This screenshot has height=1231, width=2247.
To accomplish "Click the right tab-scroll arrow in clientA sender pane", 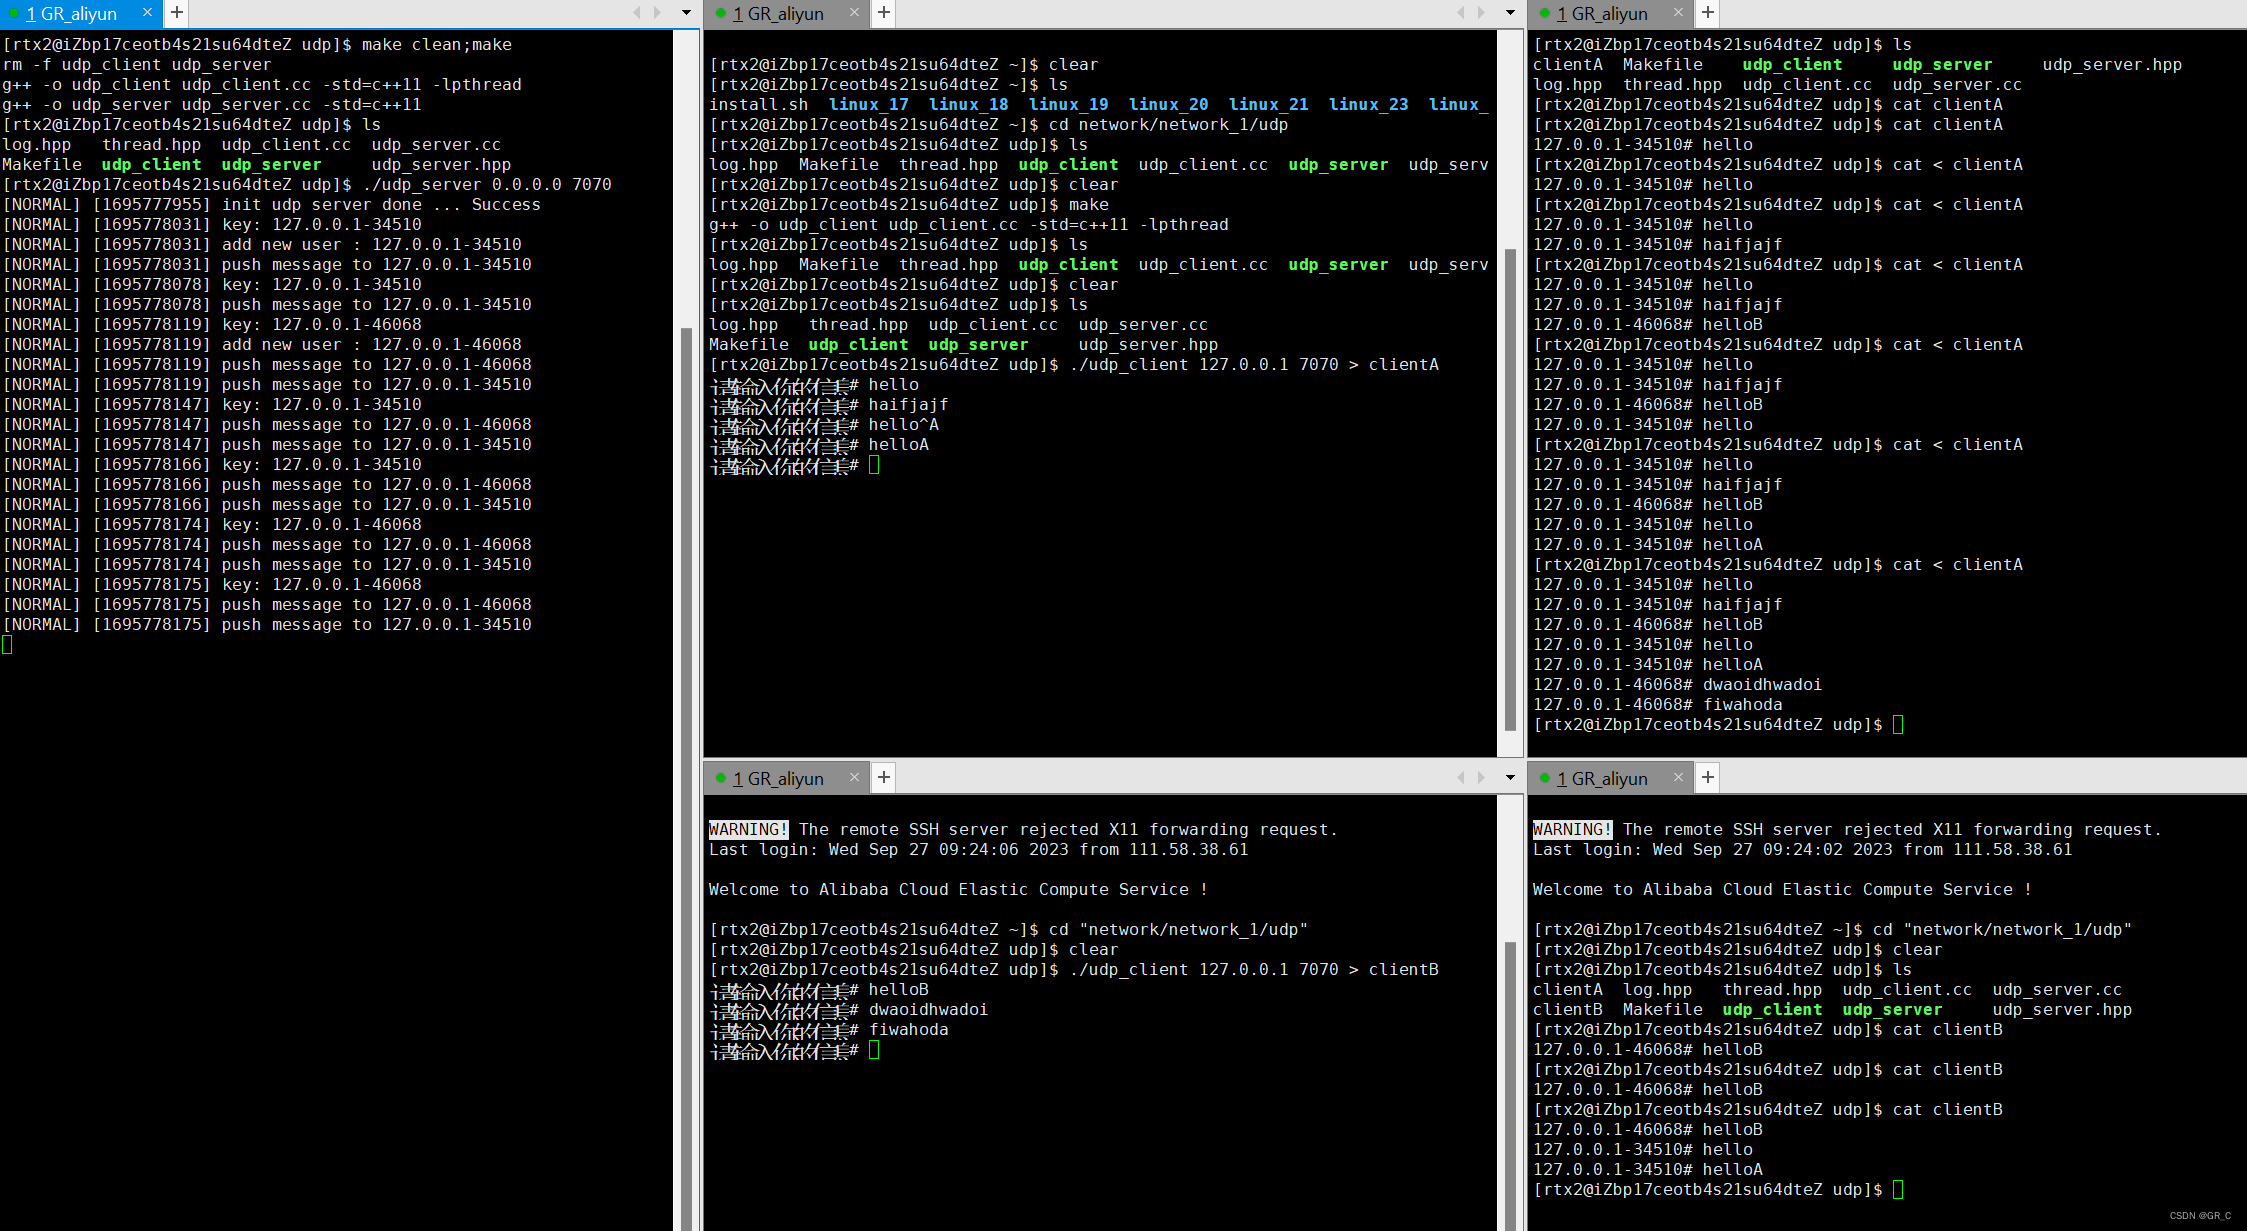I will [x=1481, y=13].
